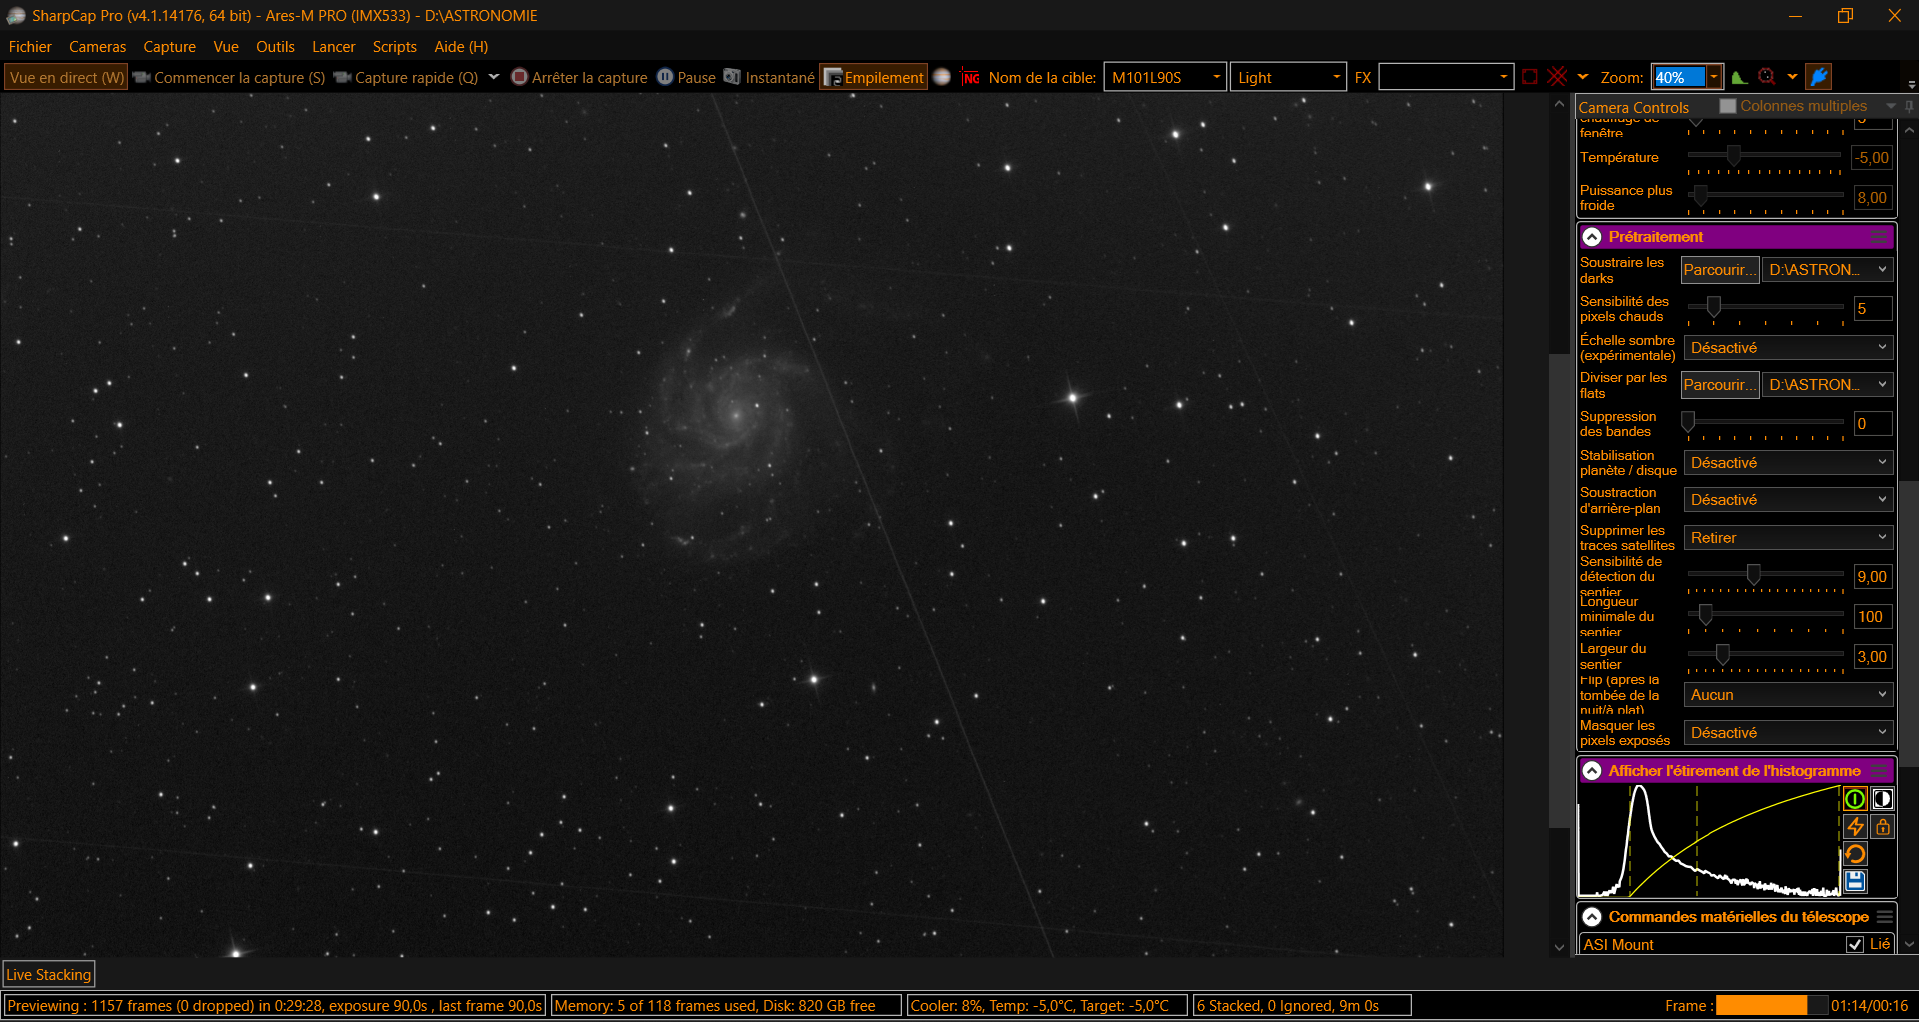
Task: Open the Scripts menu
Action: 394,47
